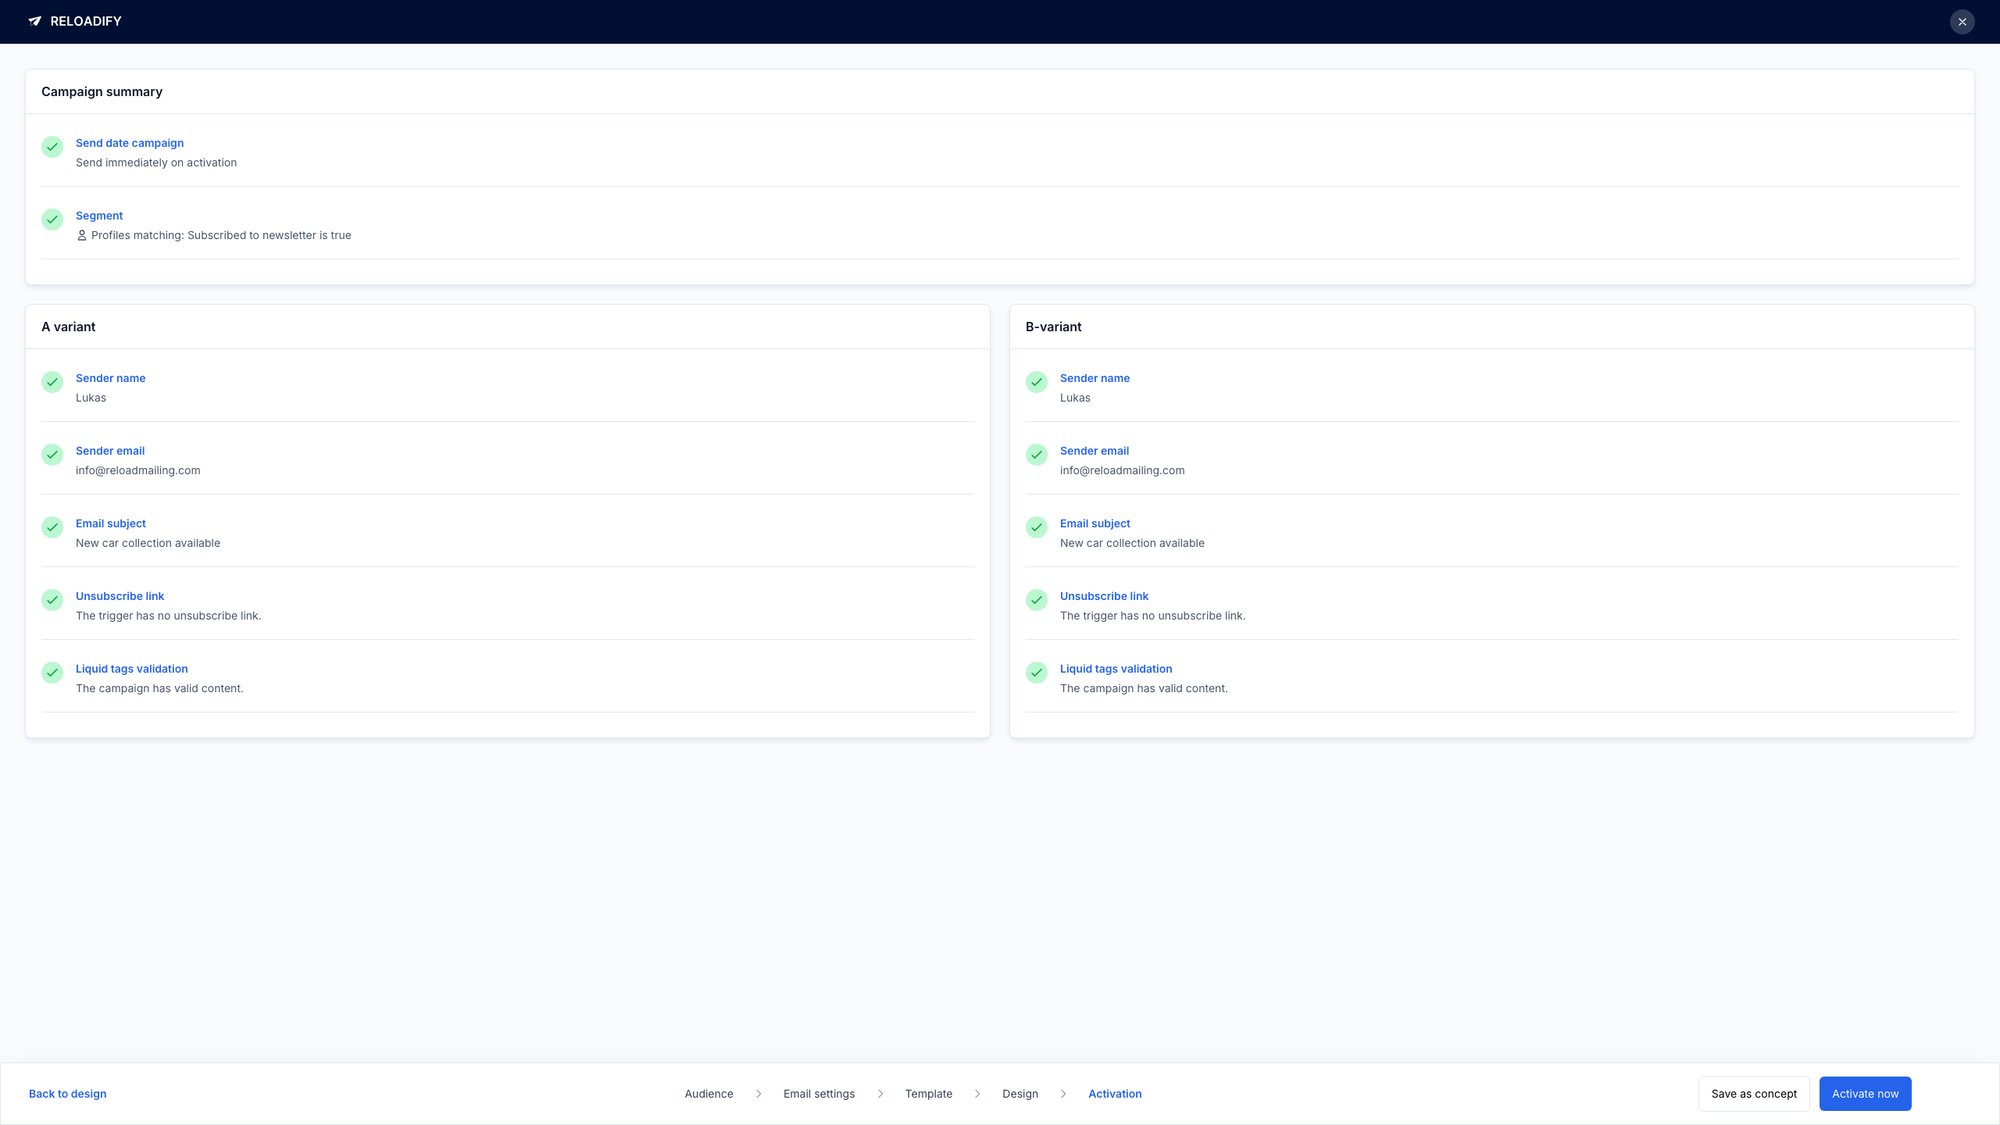Click the Reloadify paper plane logo icon

36,21
